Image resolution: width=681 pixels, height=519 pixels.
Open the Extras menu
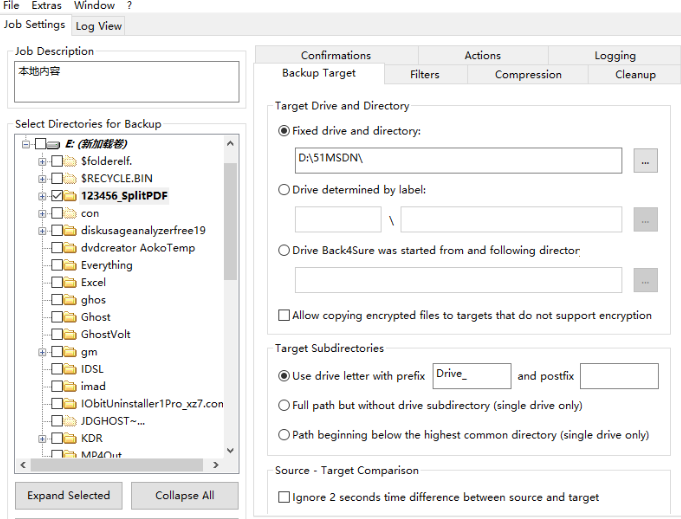pyautogui.click(x=46, y=6)
